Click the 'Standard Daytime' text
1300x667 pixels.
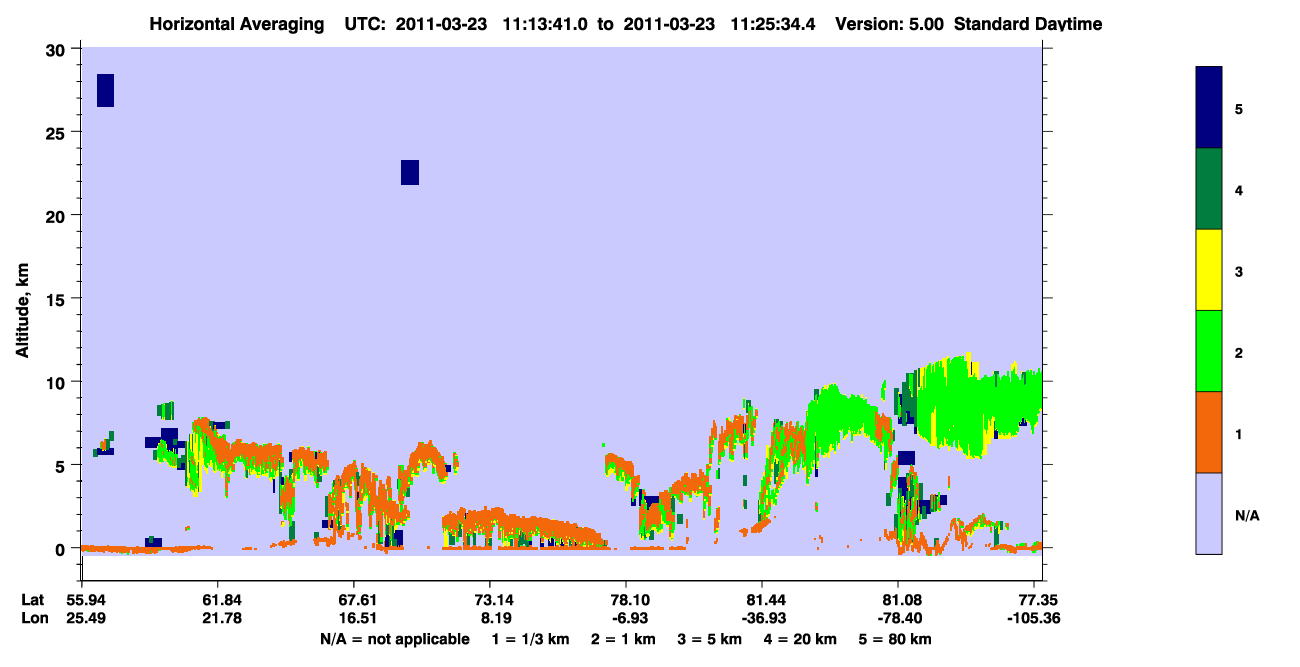(x=1028, y=24)
